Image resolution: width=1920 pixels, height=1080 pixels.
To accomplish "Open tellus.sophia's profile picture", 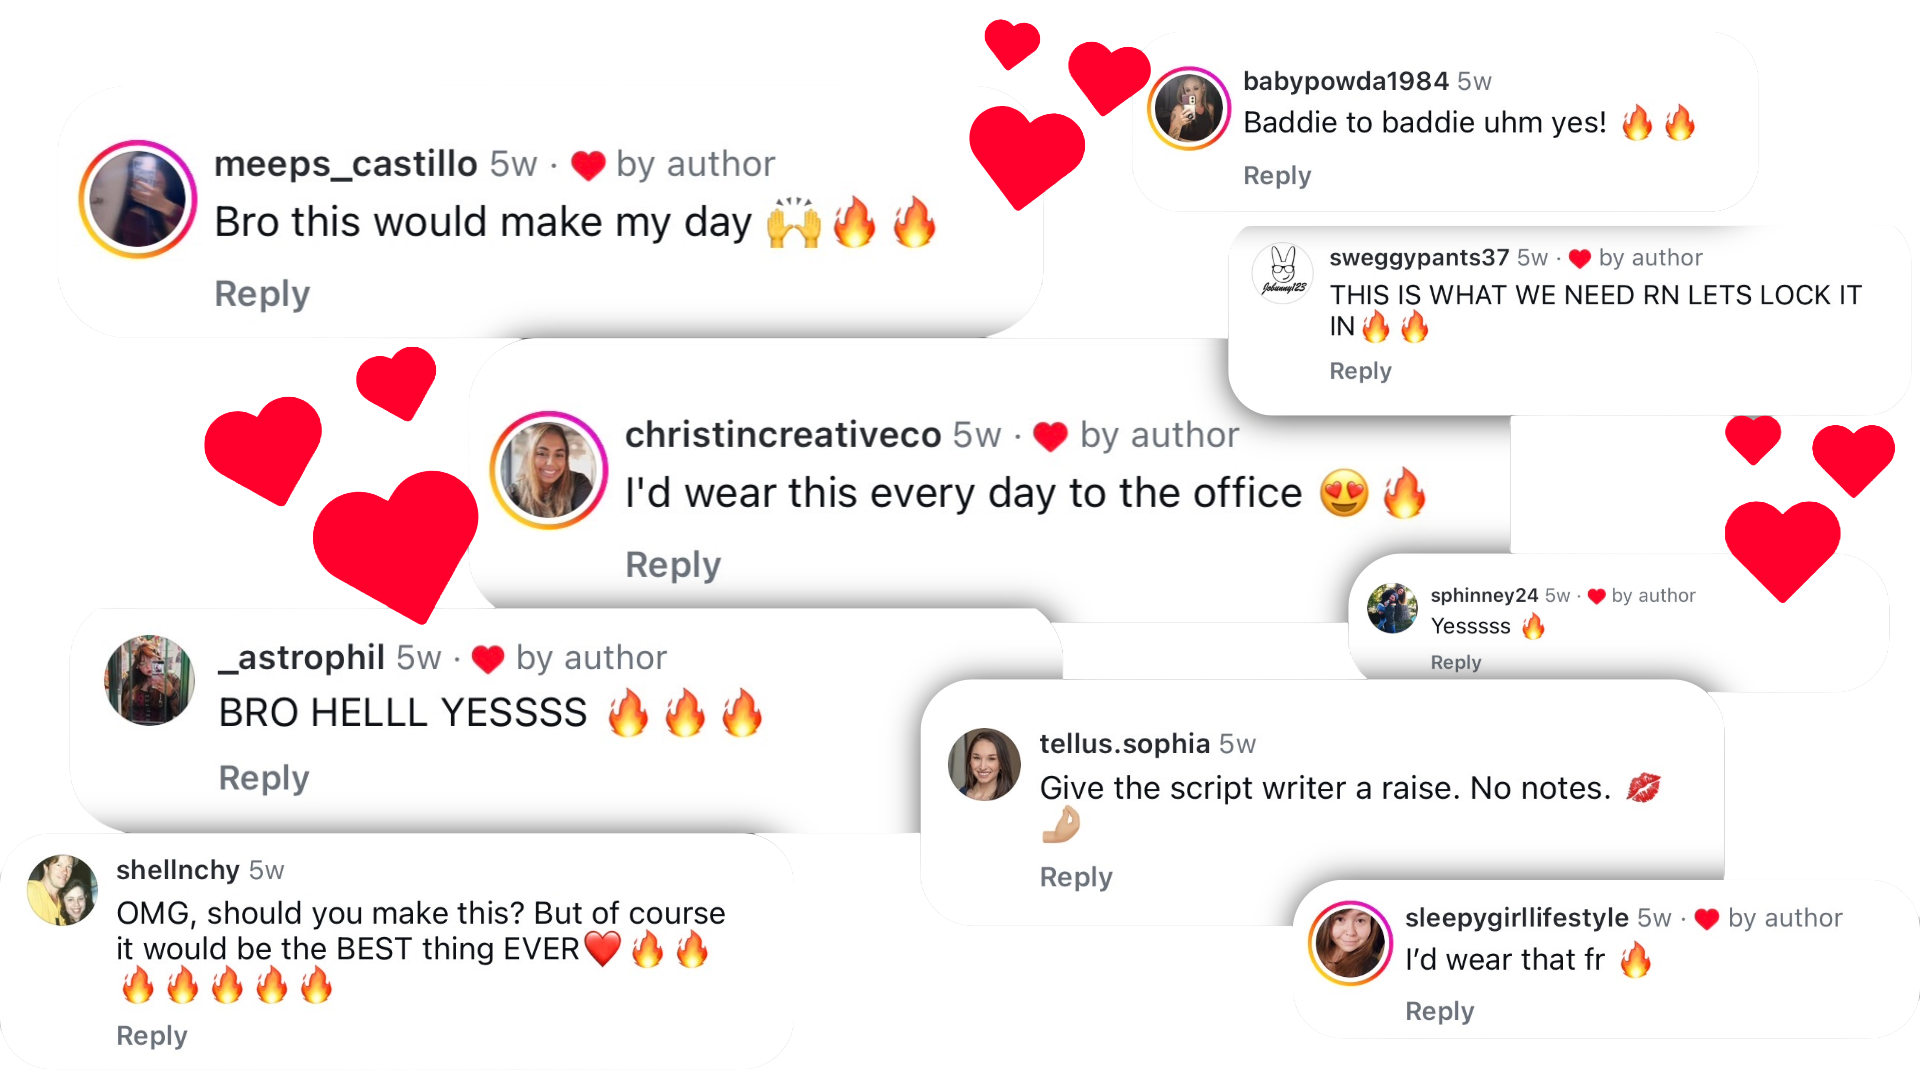I will (984, 765).
